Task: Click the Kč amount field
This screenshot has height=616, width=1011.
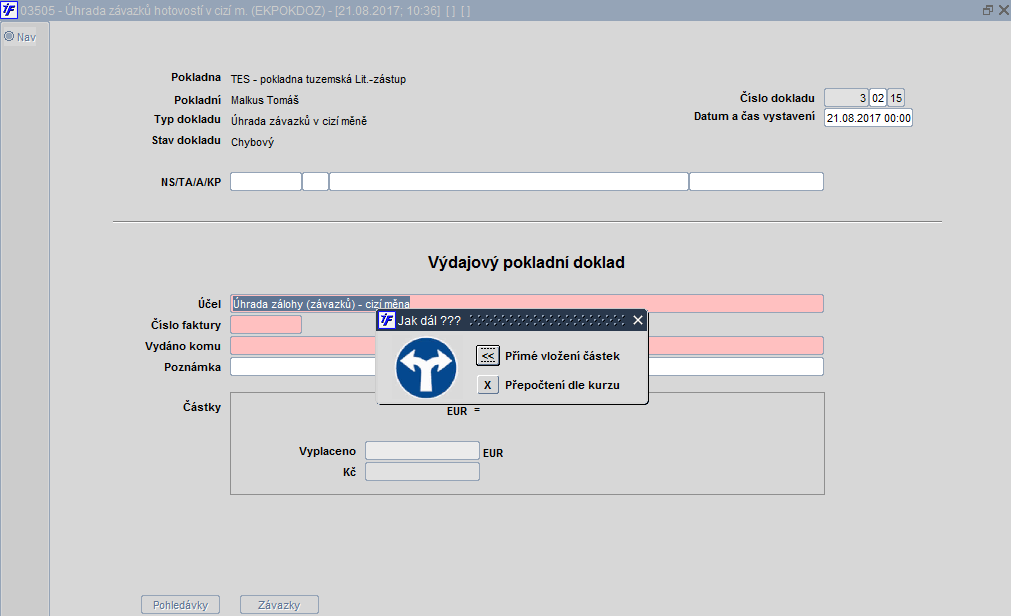Action: tap(422, 472)
